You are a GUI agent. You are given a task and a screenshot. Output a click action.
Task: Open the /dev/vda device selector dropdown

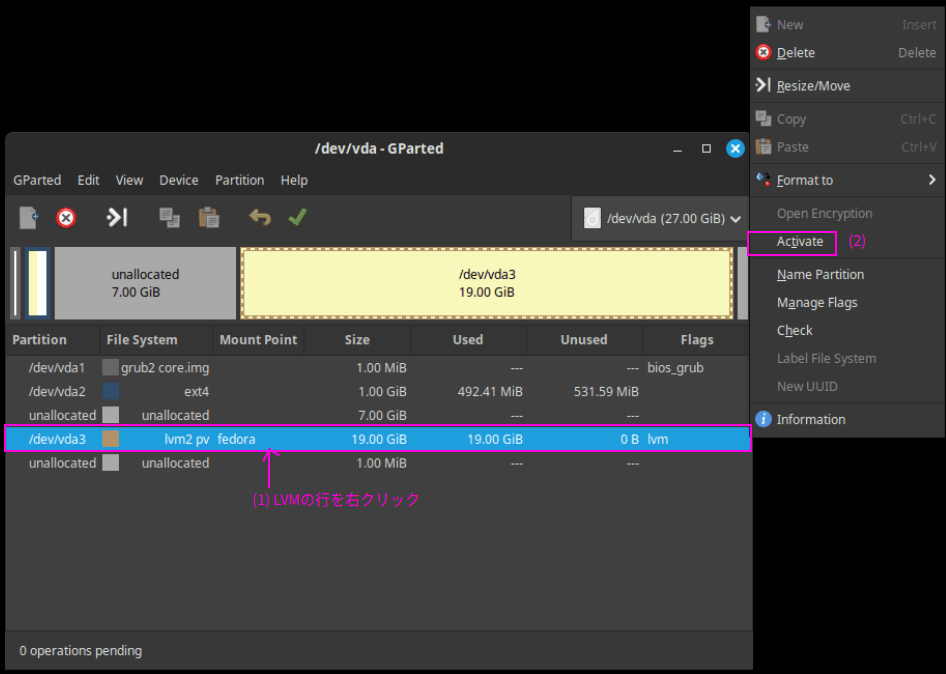click(662, 218)
